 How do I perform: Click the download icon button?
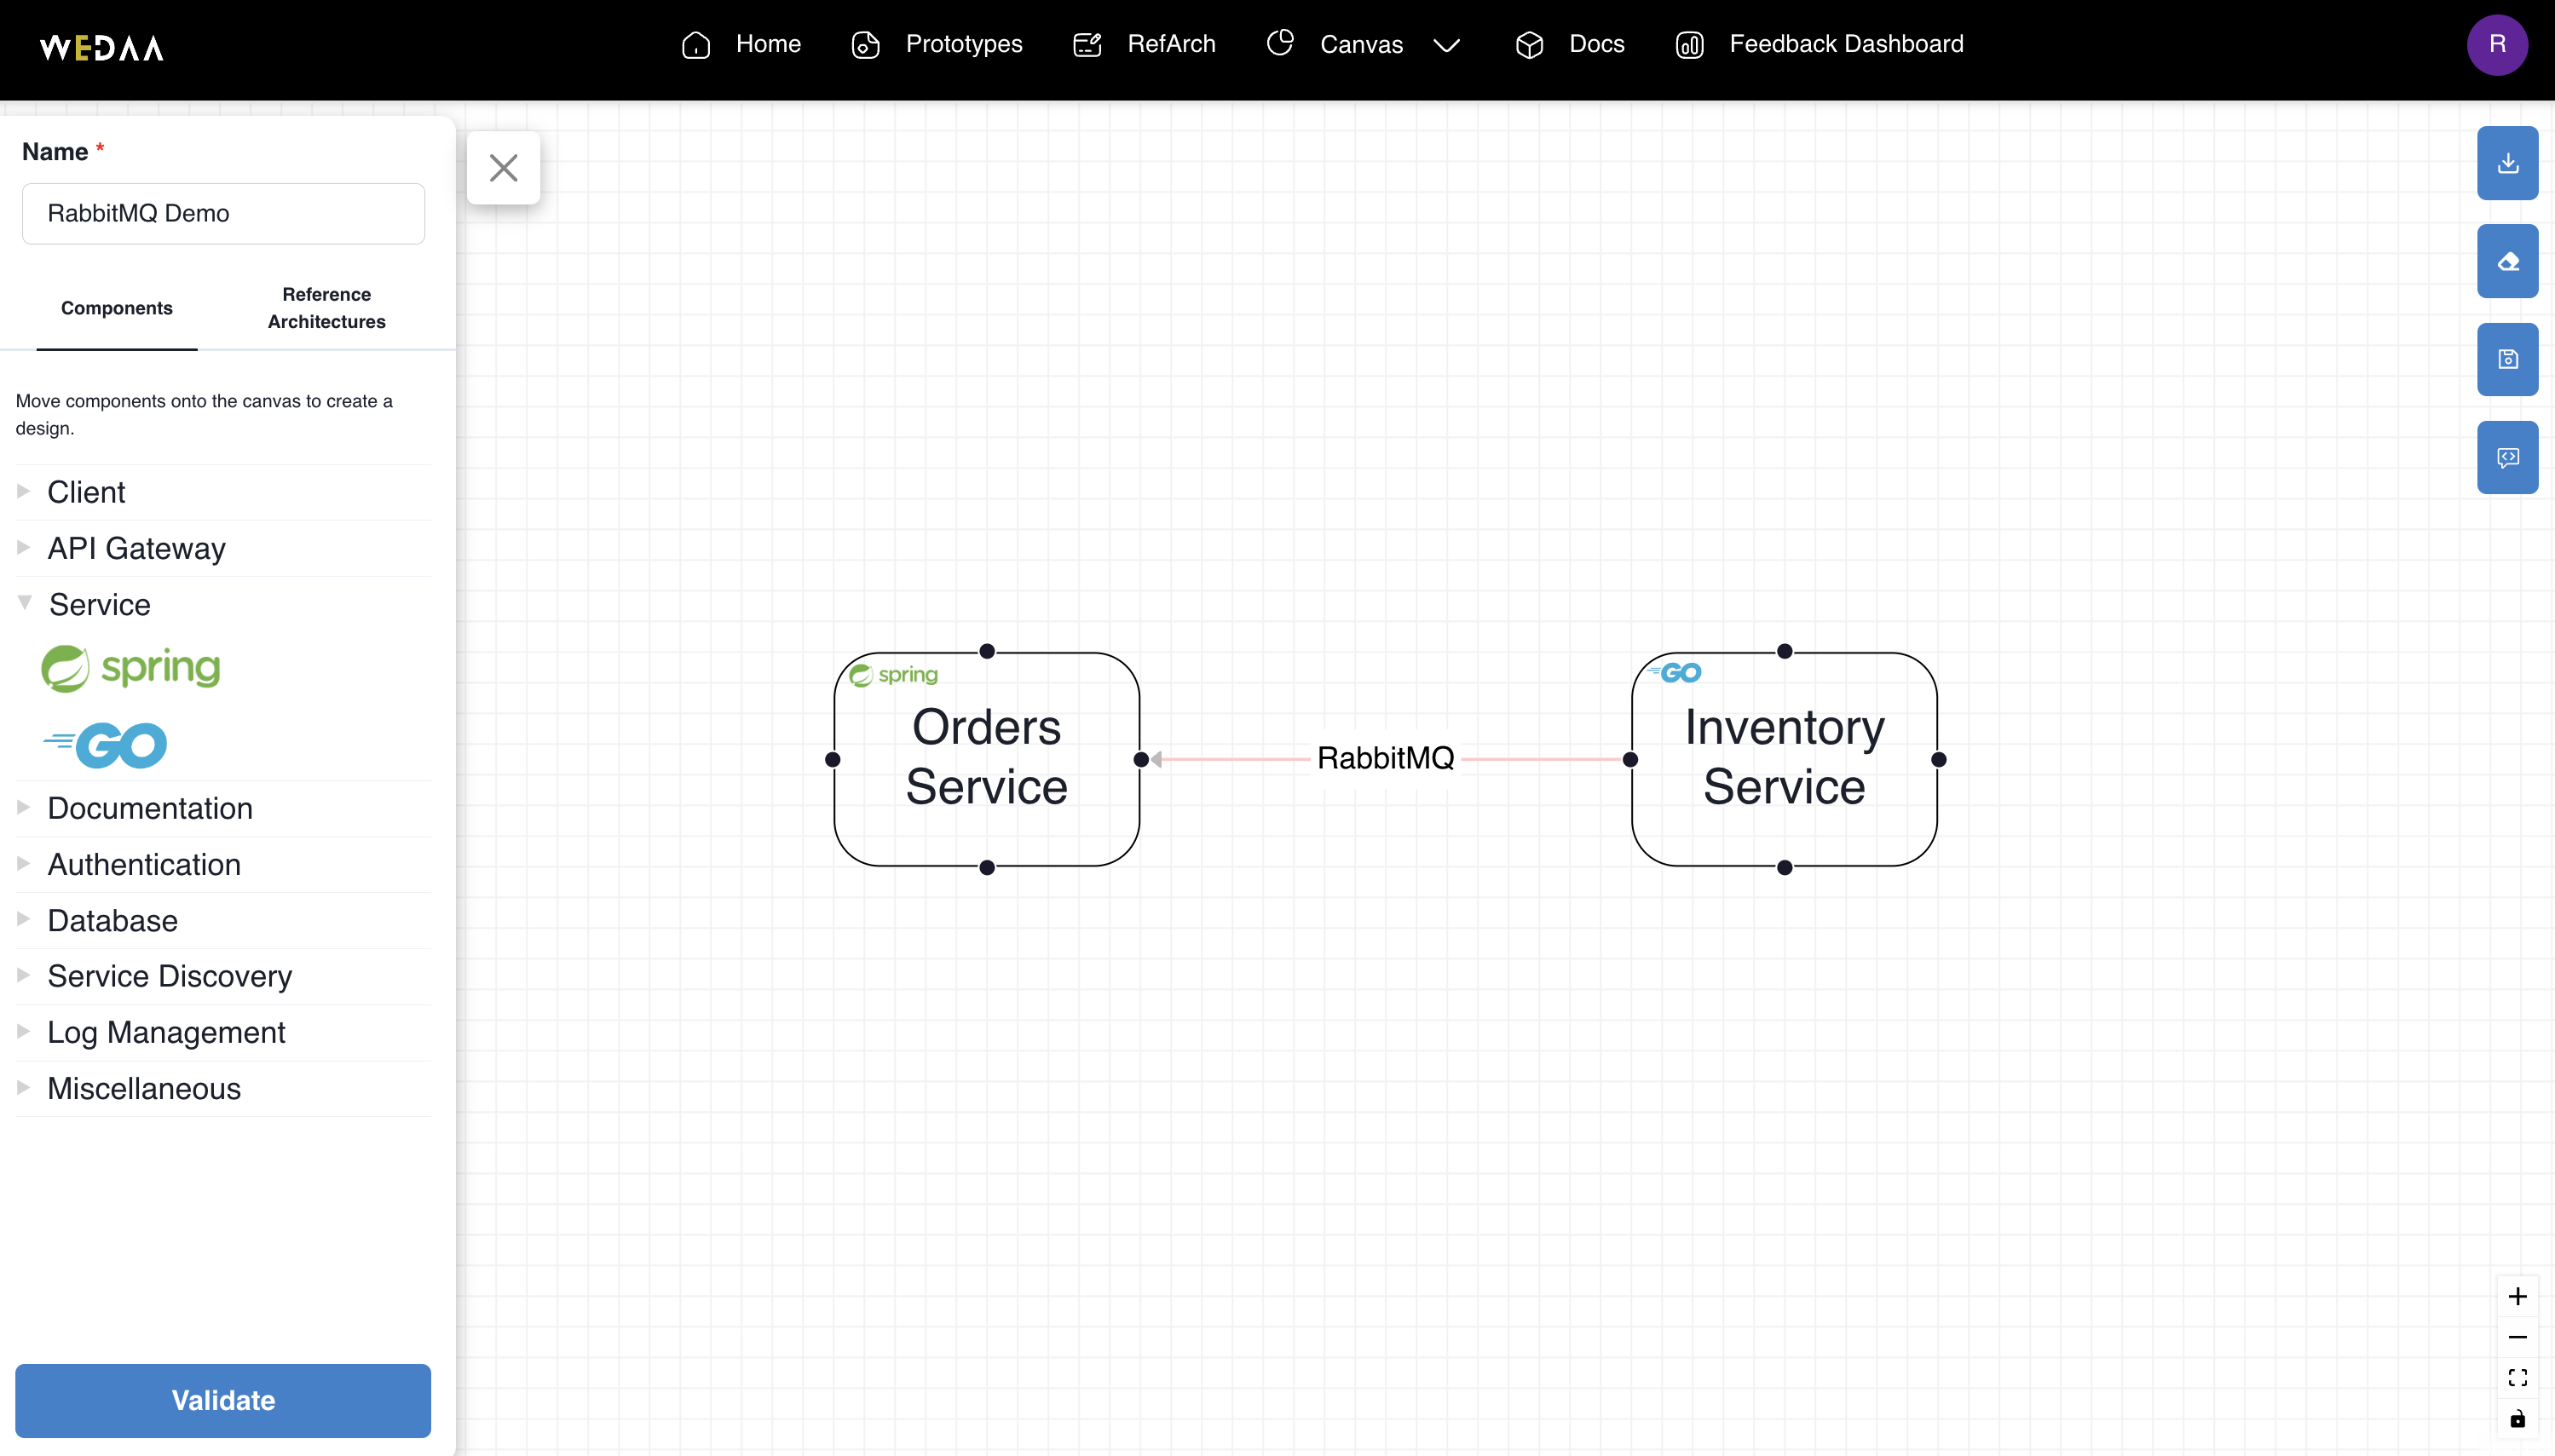click(2507, 163)
